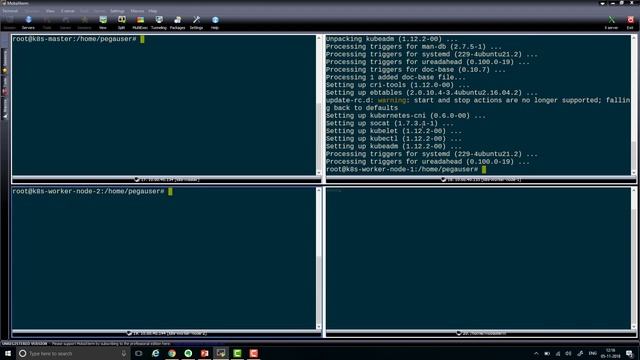Open the Help menu in menu bar
640x360 pixels.
(x=153, y=11)
